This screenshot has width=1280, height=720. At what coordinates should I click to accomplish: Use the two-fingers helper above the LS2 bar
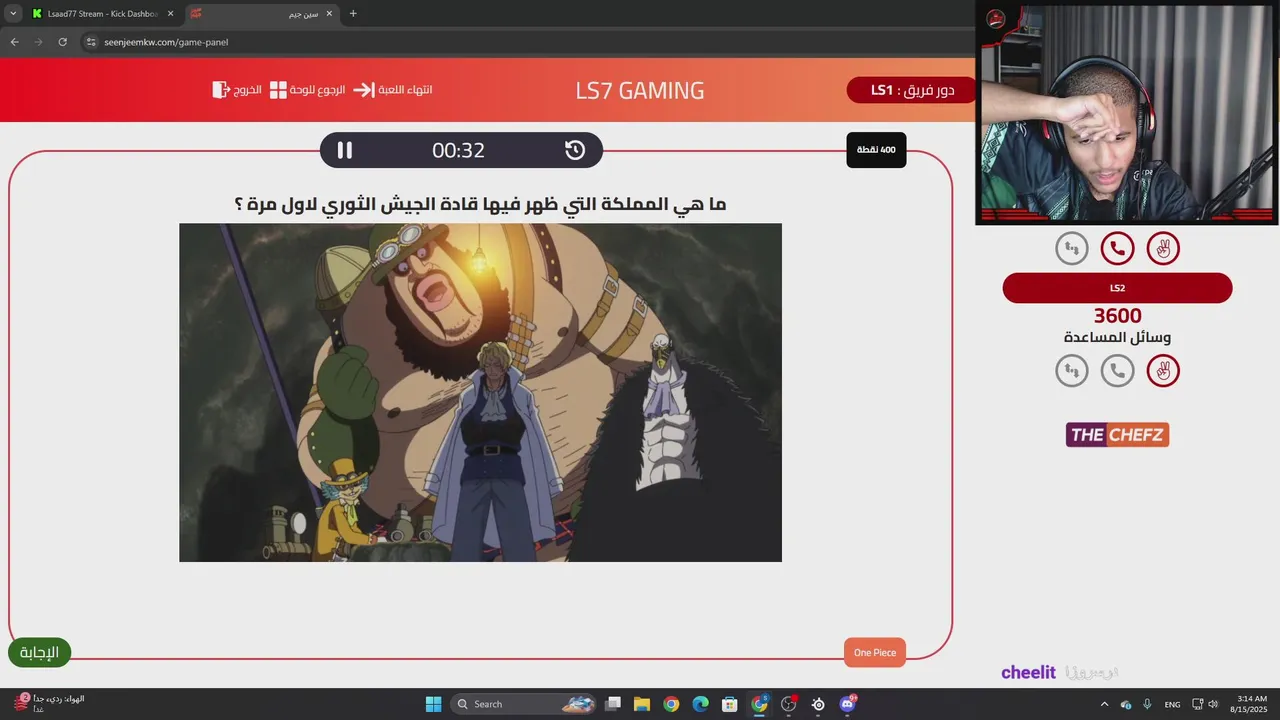click(x=1163, y=248)
